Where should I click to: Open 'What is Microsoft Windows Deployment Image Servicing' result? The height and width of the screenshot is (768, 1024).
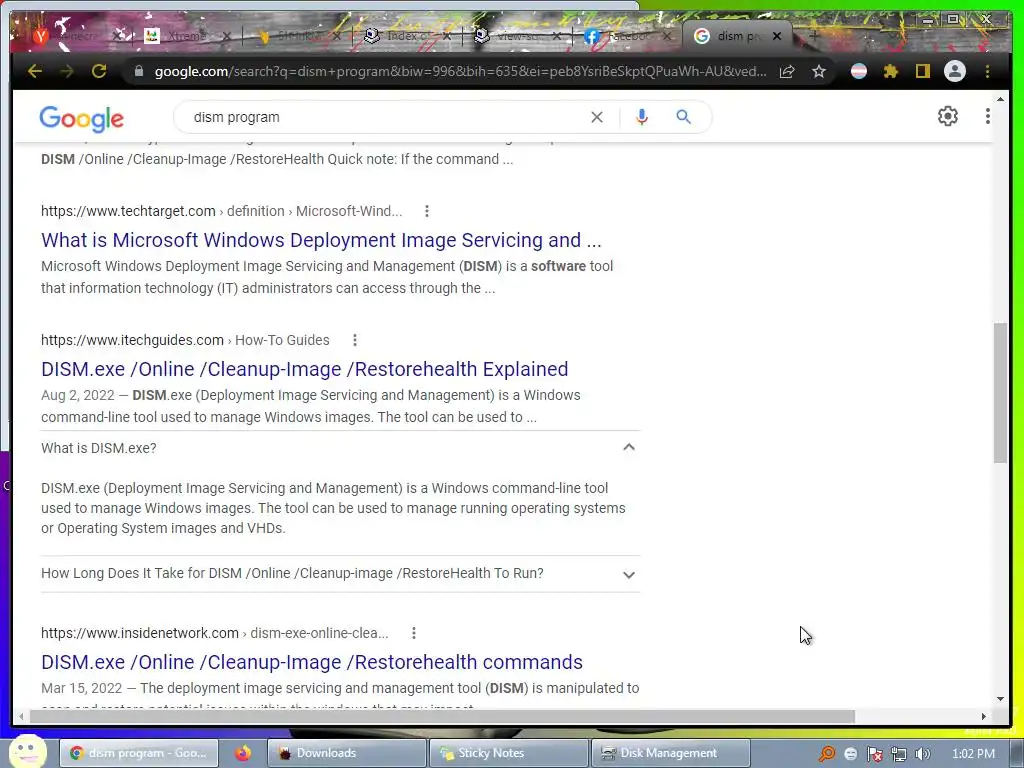[321, 240]
